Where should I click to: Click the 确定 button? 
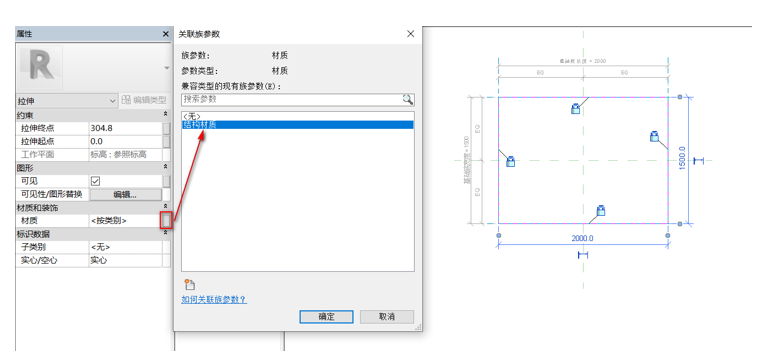[x=327, y=317]
